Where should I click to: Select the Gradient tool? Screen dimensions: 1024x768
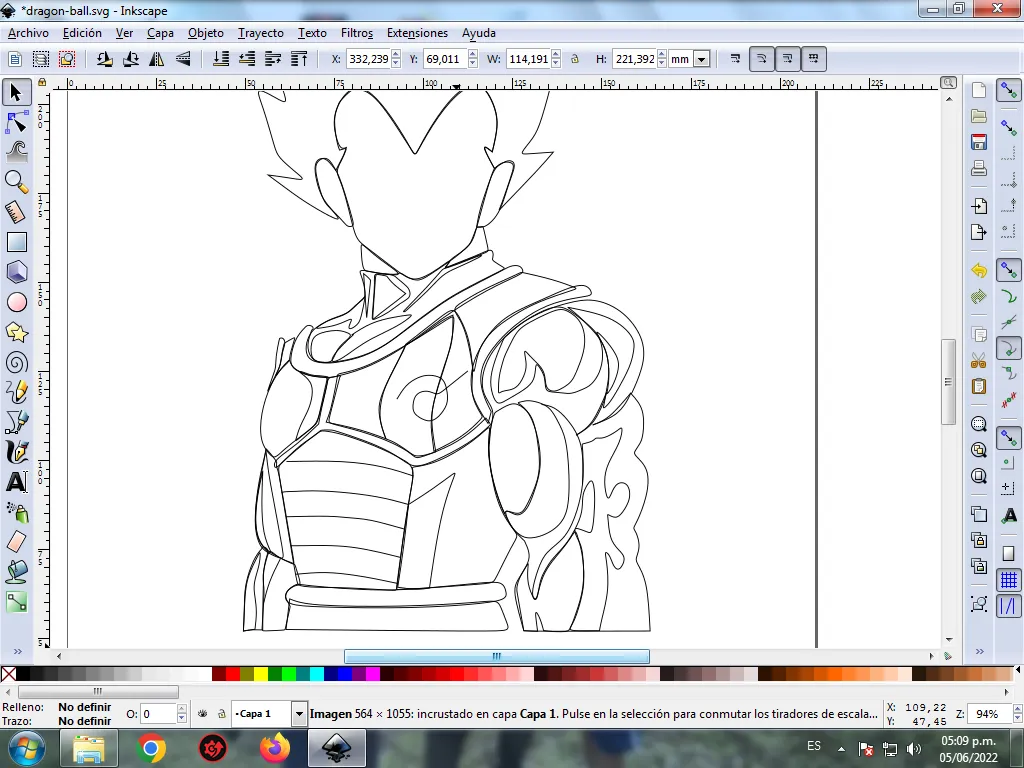pos(16,601)
